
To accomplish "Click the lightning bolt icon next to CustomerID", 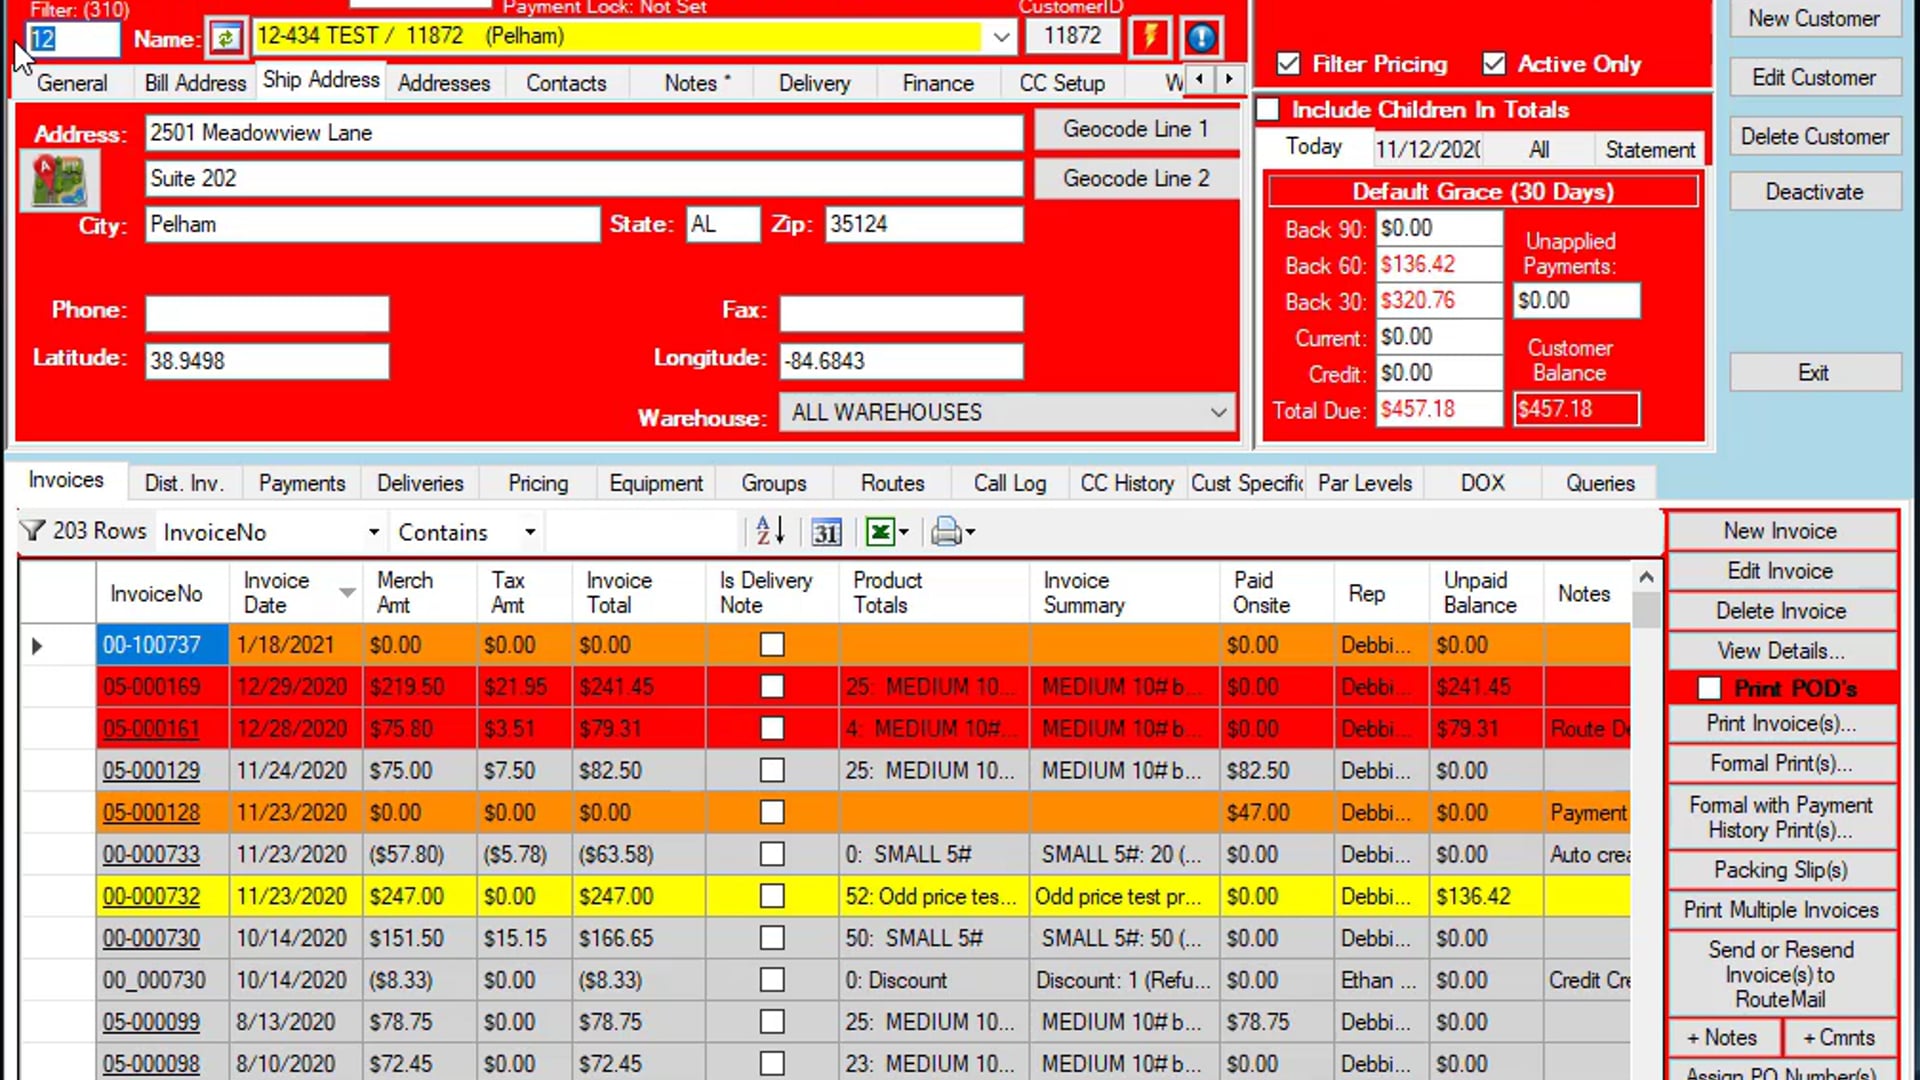I will tap(1150, 38).
